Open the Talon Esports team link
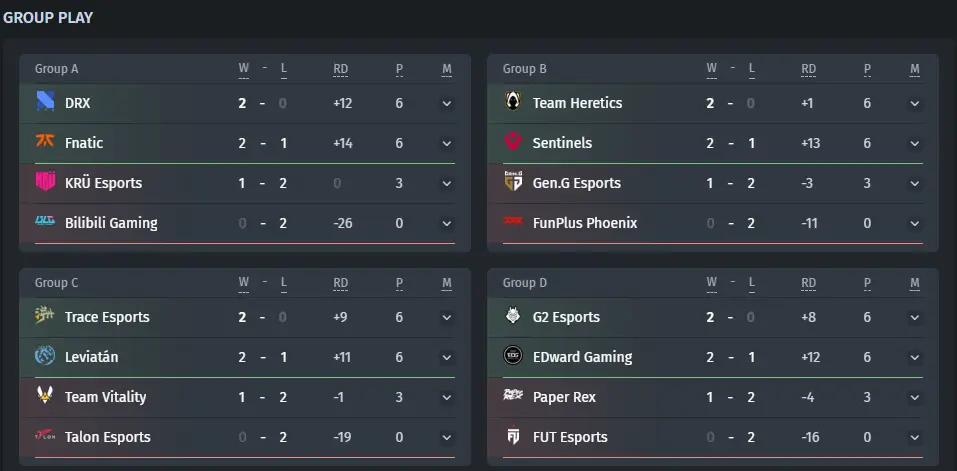Image resolution: width=957 pixels, height=471 pixels. 107,437
